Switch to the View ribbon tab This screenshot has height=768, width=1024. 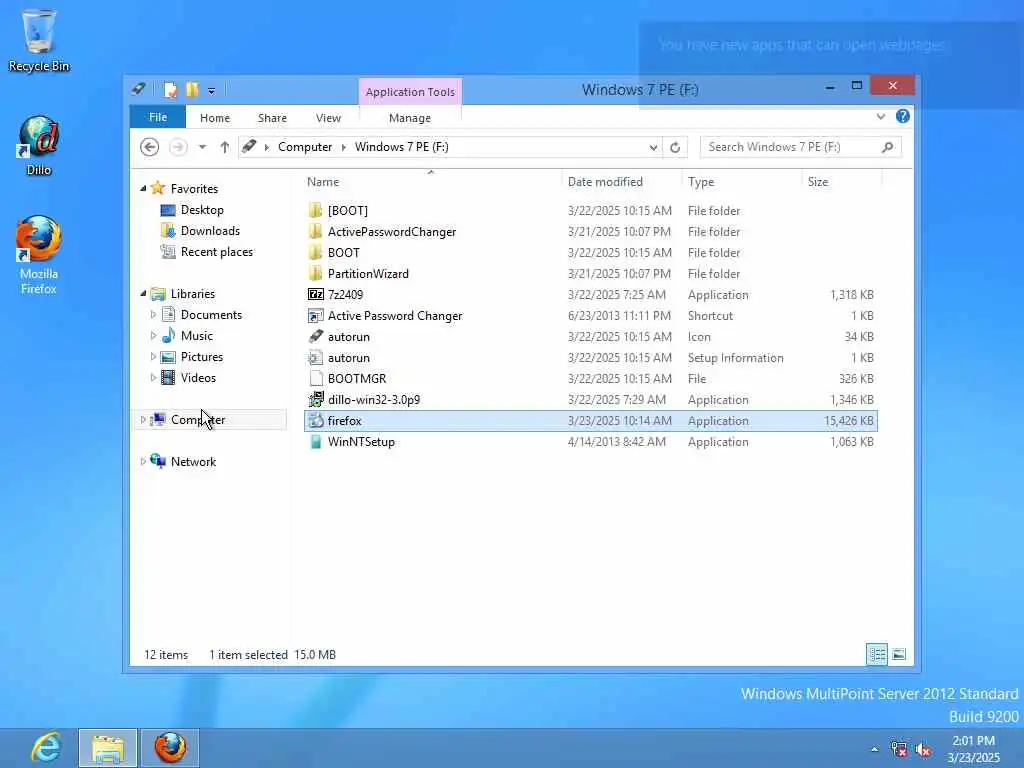328,118
